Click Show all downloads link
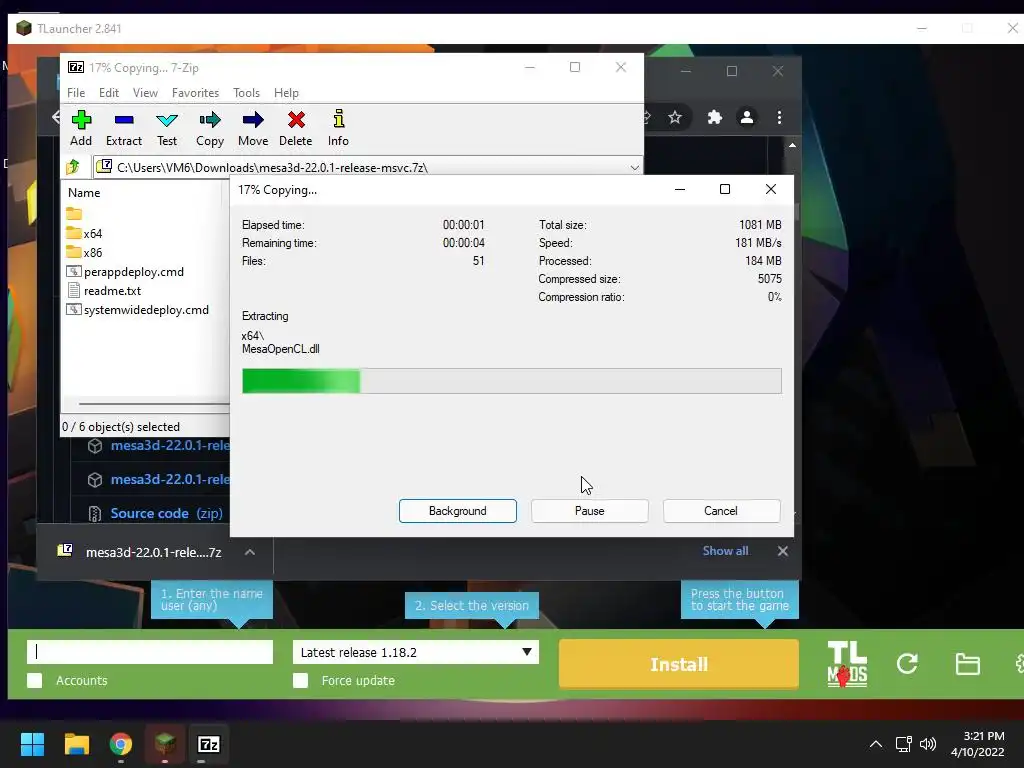This screenshot has width=1024, height=768. click(x=725, y=551)
